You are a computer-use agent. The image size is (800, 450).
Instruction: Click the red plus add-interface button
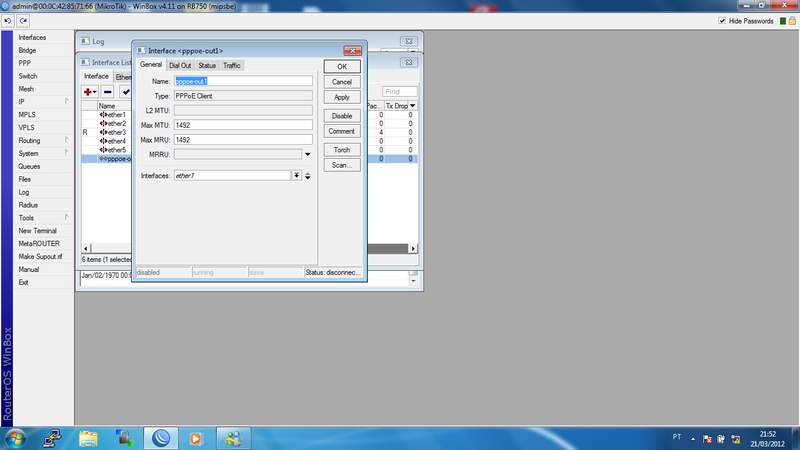(x=90, y=92)
